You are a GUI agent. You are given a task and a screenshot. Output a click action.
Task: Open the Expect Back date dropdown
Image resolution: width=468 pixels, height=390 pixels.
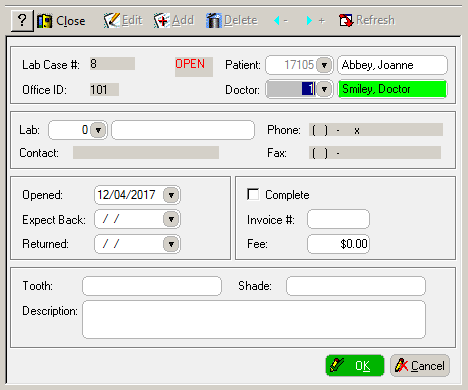pyautogui.click(x=171, y=219)
